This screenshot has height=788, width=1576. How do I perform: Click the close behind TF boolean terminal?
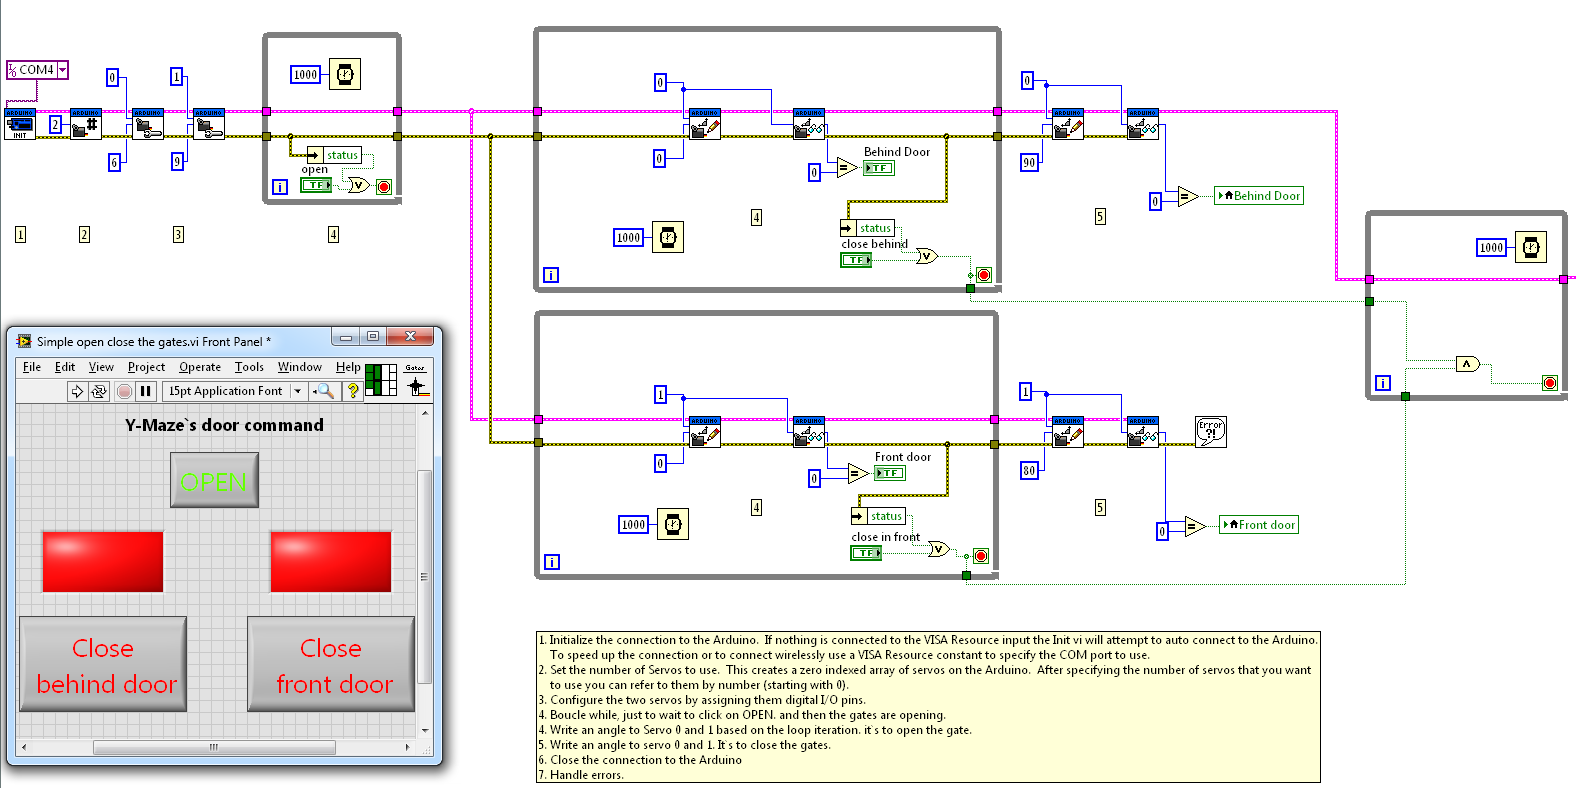click(856, 260)
